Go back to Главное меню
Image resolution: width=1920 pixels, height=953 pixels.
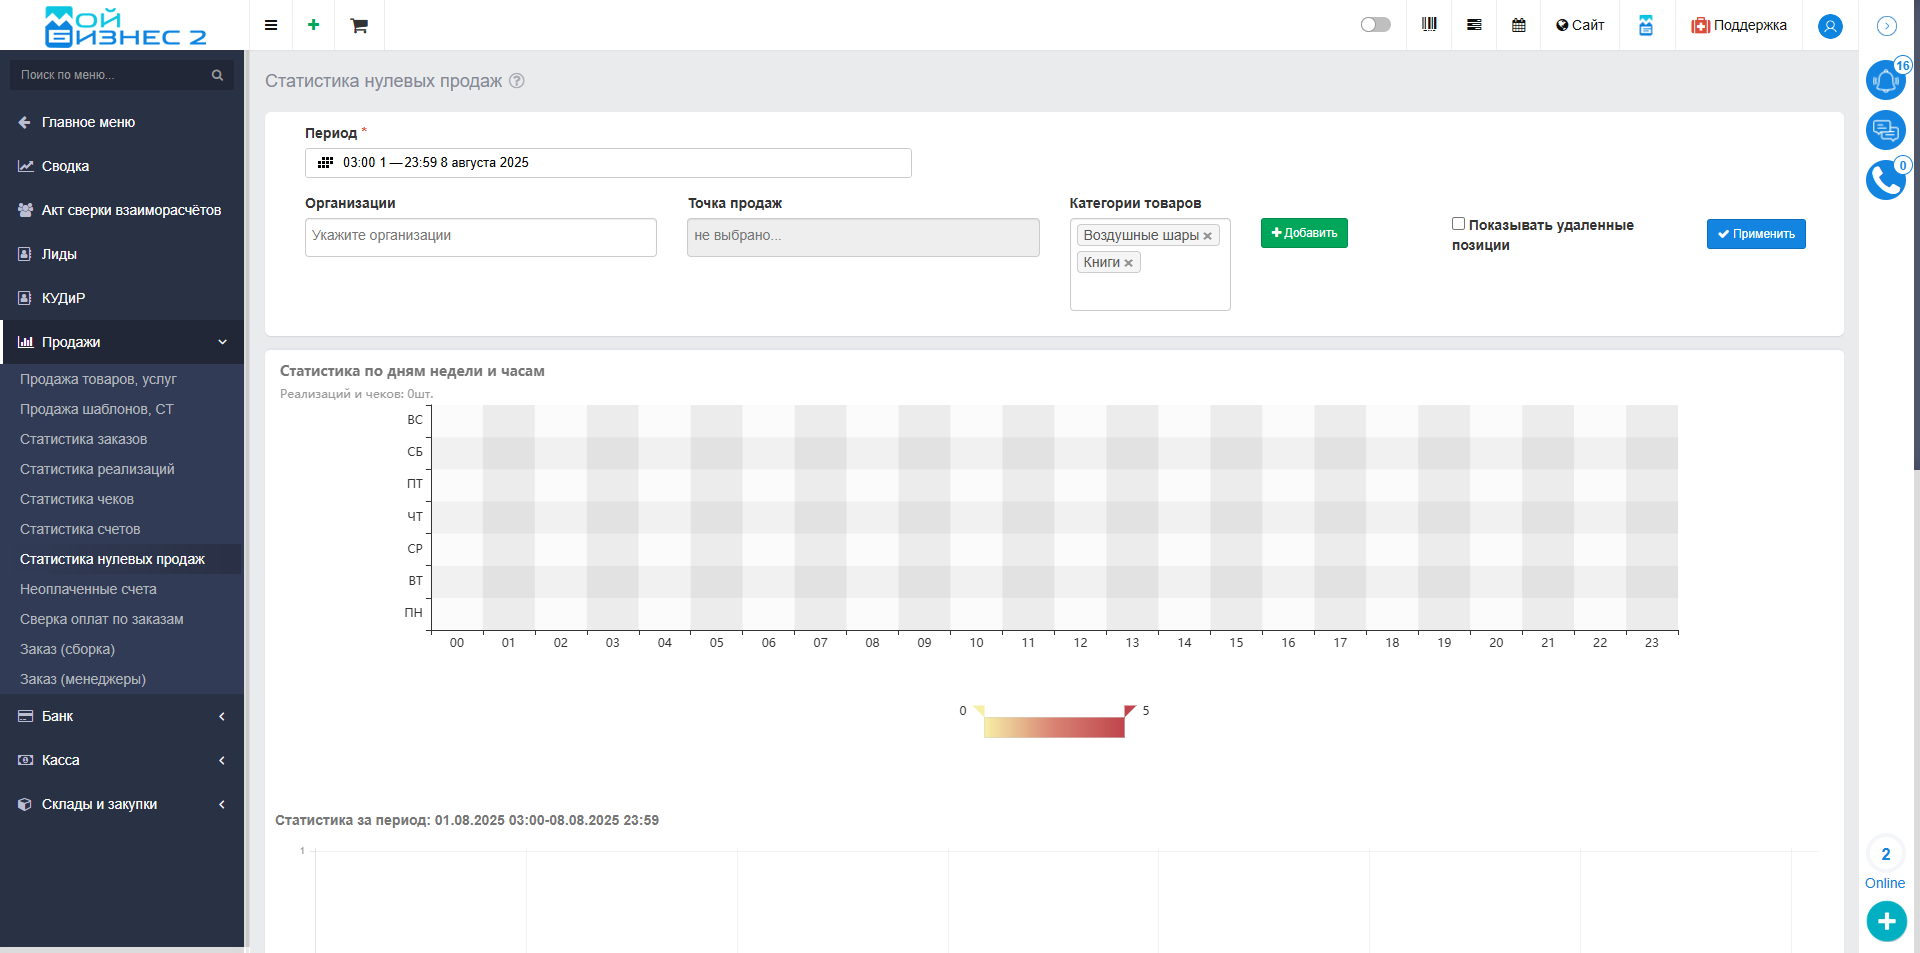[x=122, y=122]
